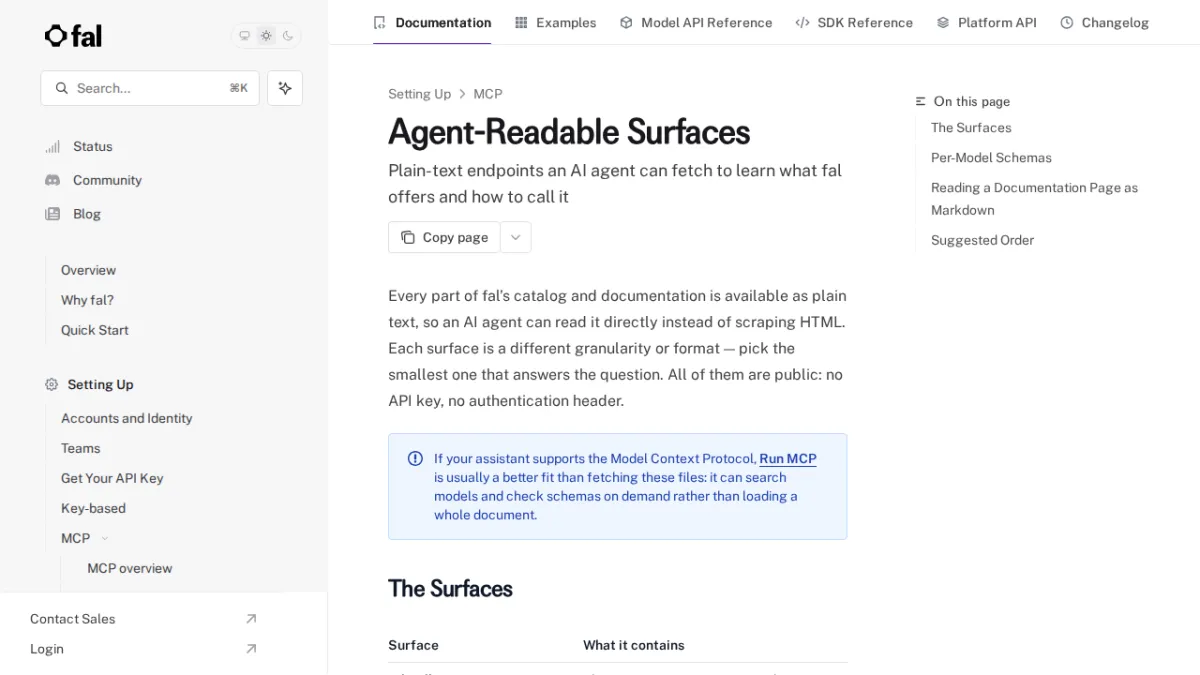Select the Model API Reference tab
Viewport: 1200px width, 675px height.
pyautogui.click(x=696, y=22)
